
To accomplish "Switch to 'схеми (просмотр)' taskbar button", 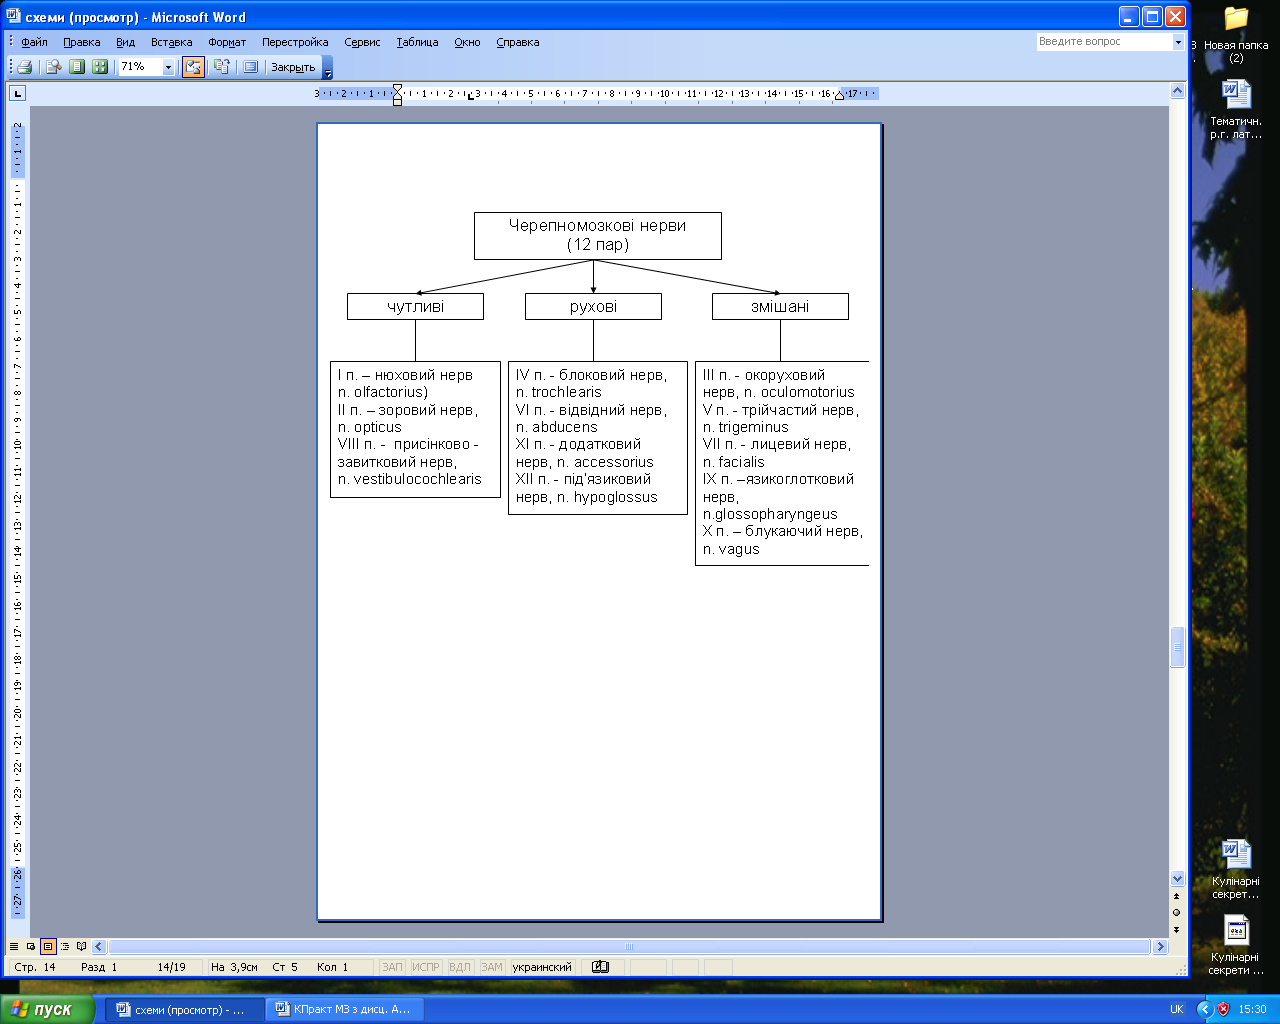I will pyautogui.click(x=186, y=1009).
